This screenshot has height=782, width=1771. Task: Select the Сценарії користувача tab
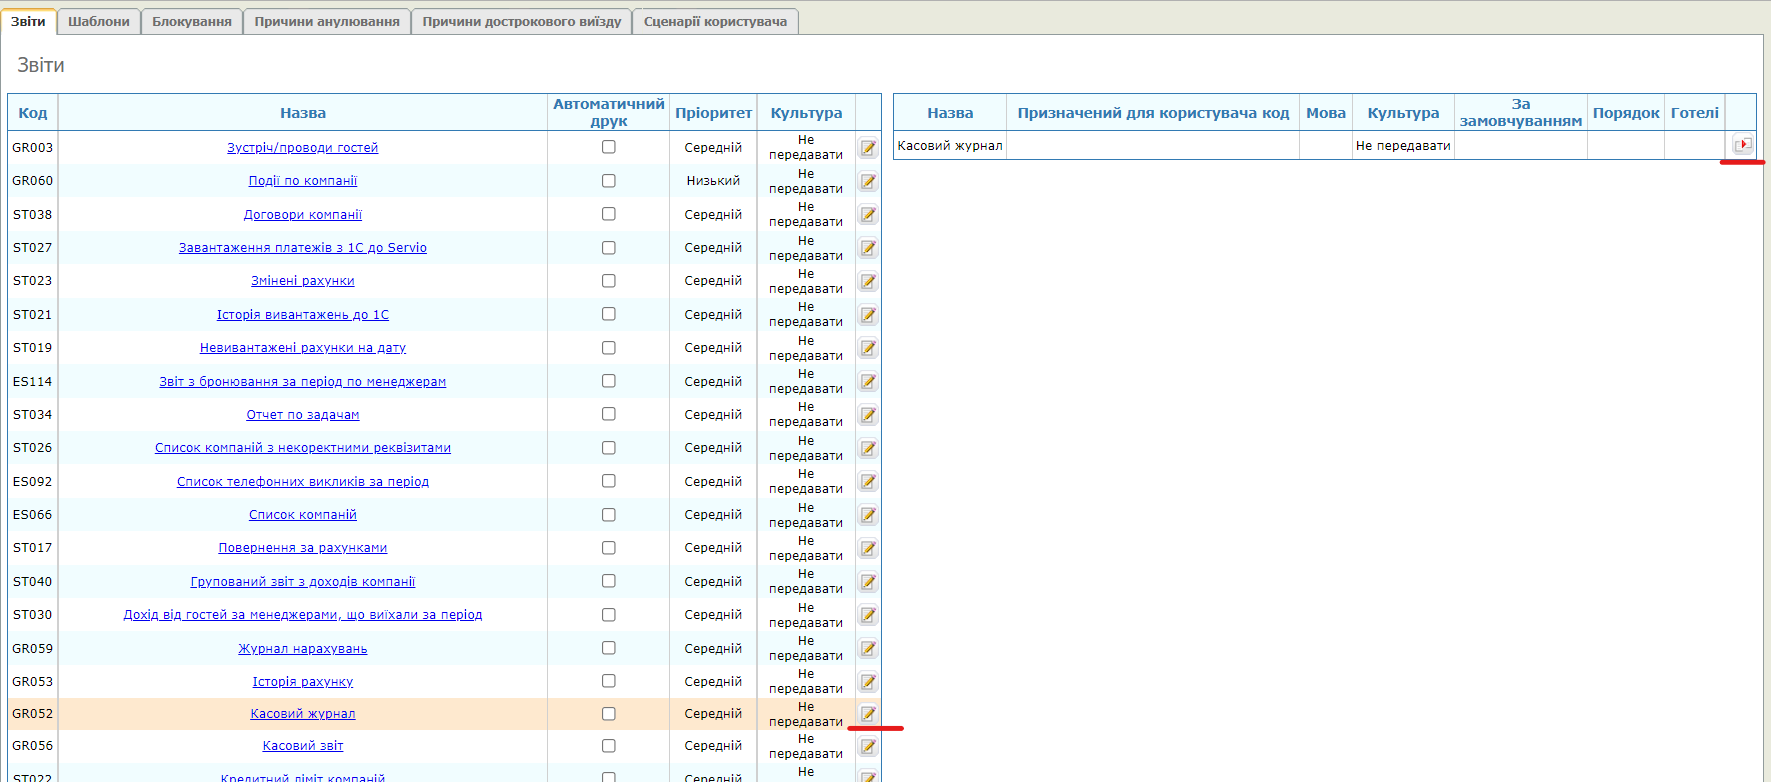pyautogui.click(x=715, y=21)
